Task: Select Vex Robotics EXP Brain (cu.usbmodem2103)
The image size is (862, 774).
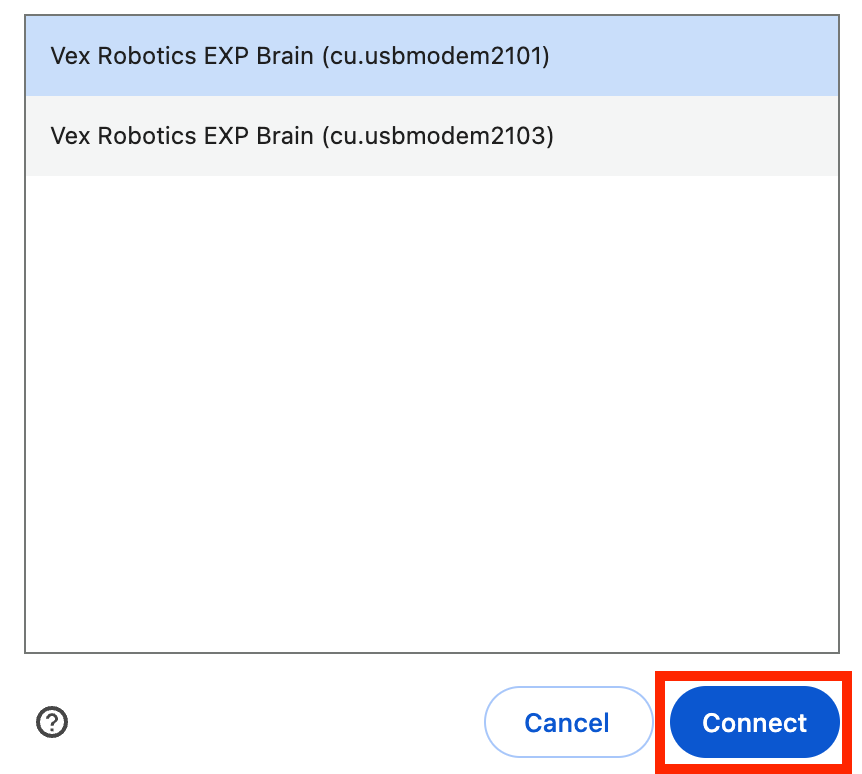Action: pyautogui.click(x=302, y=135)
